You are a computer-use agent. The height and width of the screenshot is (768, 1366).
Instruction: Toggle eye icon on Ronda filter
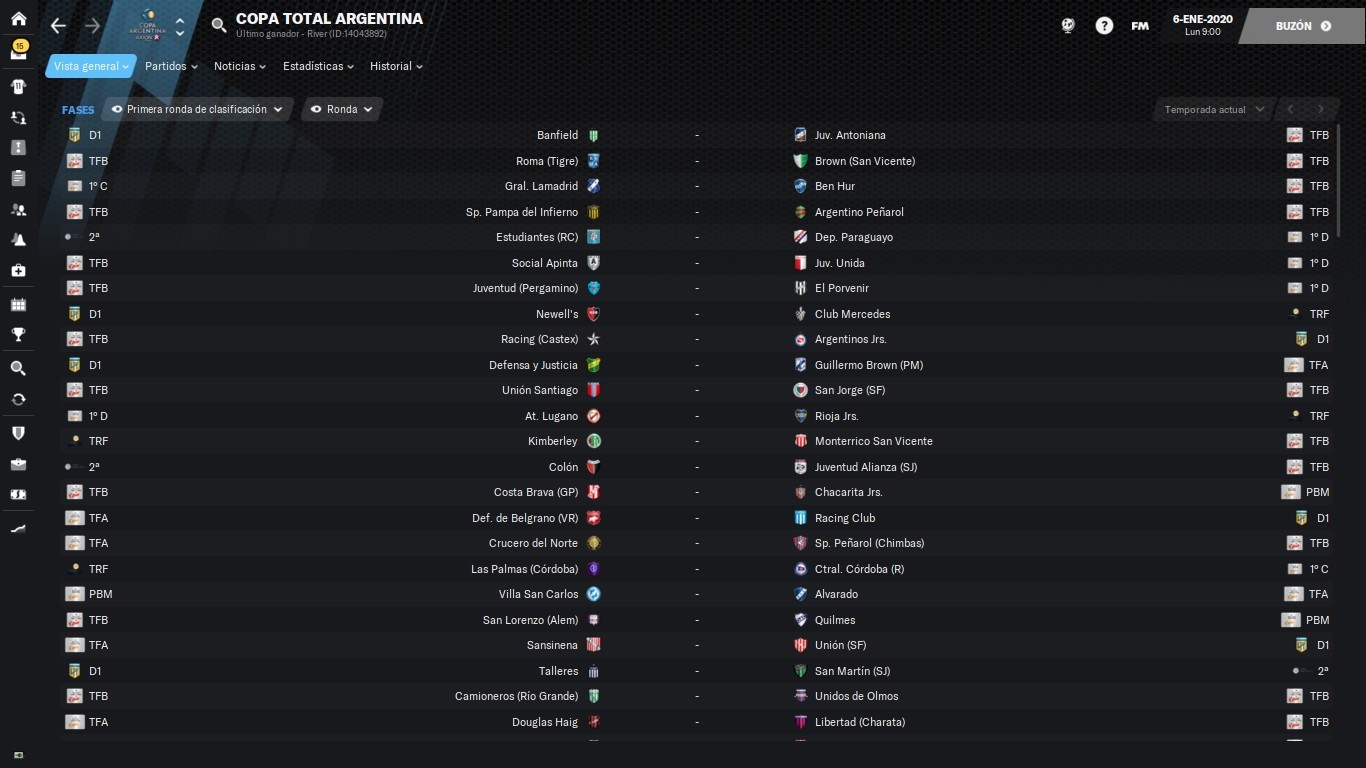317,109
